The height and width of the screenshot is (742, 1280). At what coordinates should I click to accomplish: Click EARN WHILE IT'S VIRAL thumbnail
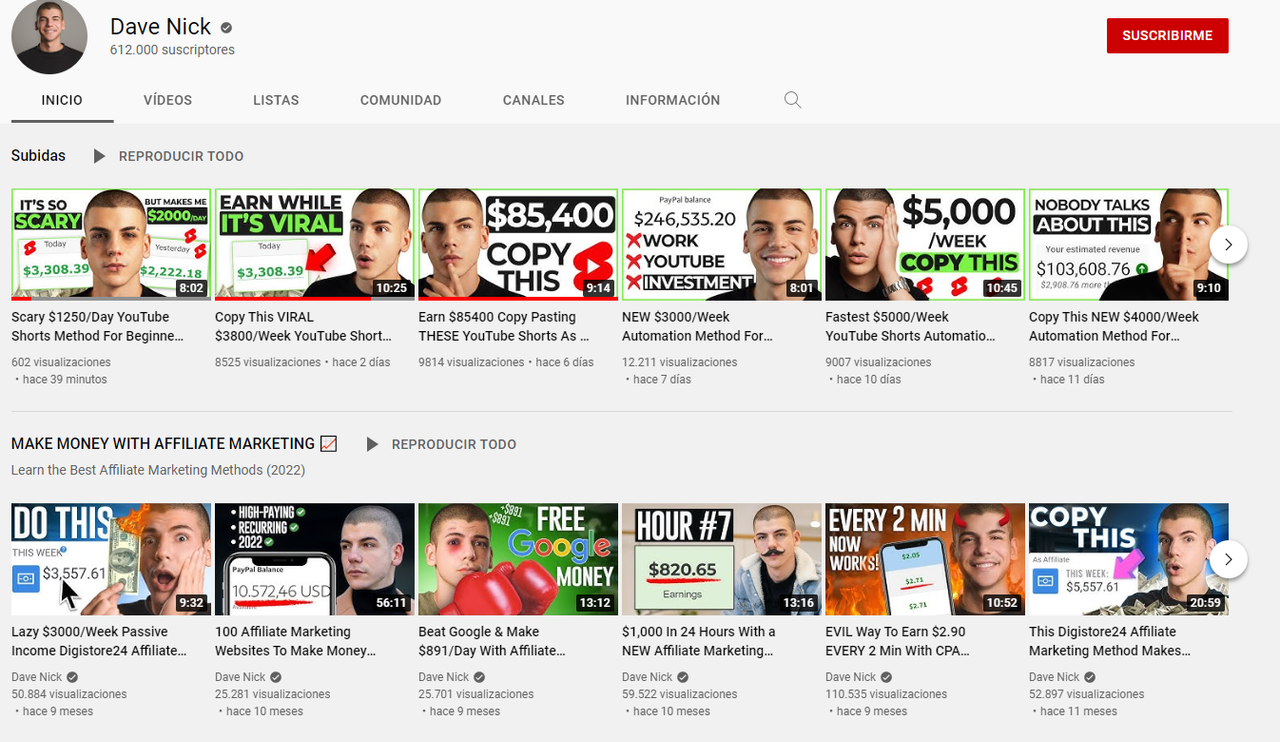click(315, 244)
